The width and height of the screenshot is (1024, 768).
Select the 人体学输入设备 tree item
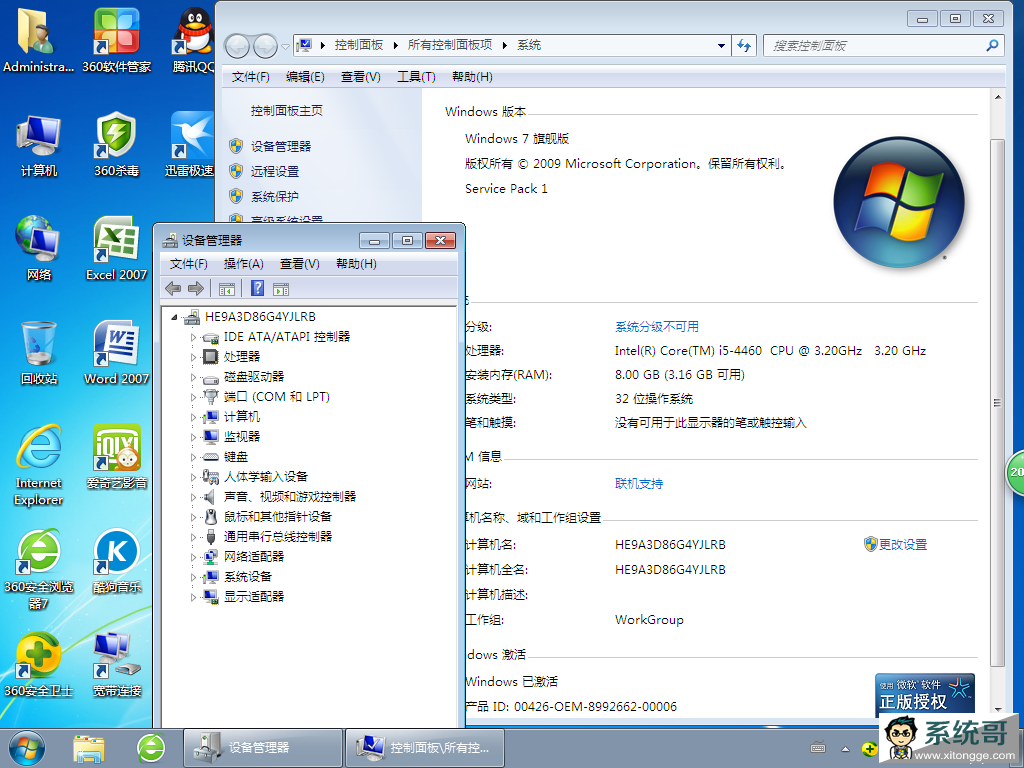(x=266, y=477)
